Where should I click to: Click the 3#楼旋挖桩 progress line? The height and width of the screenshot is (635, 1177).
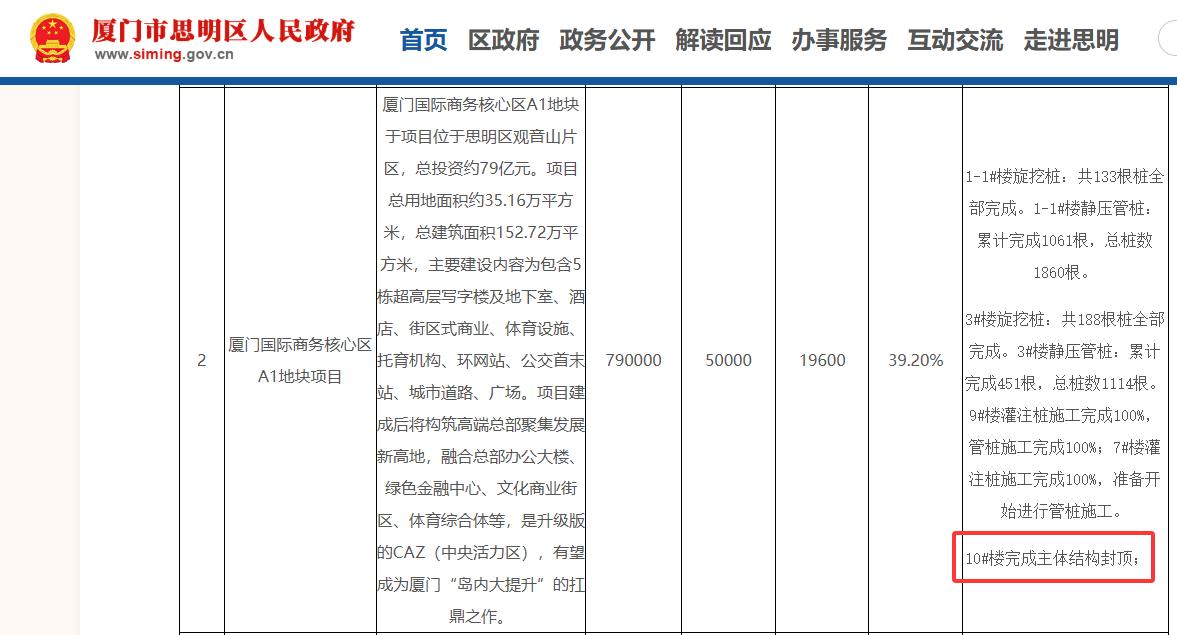1064,320
